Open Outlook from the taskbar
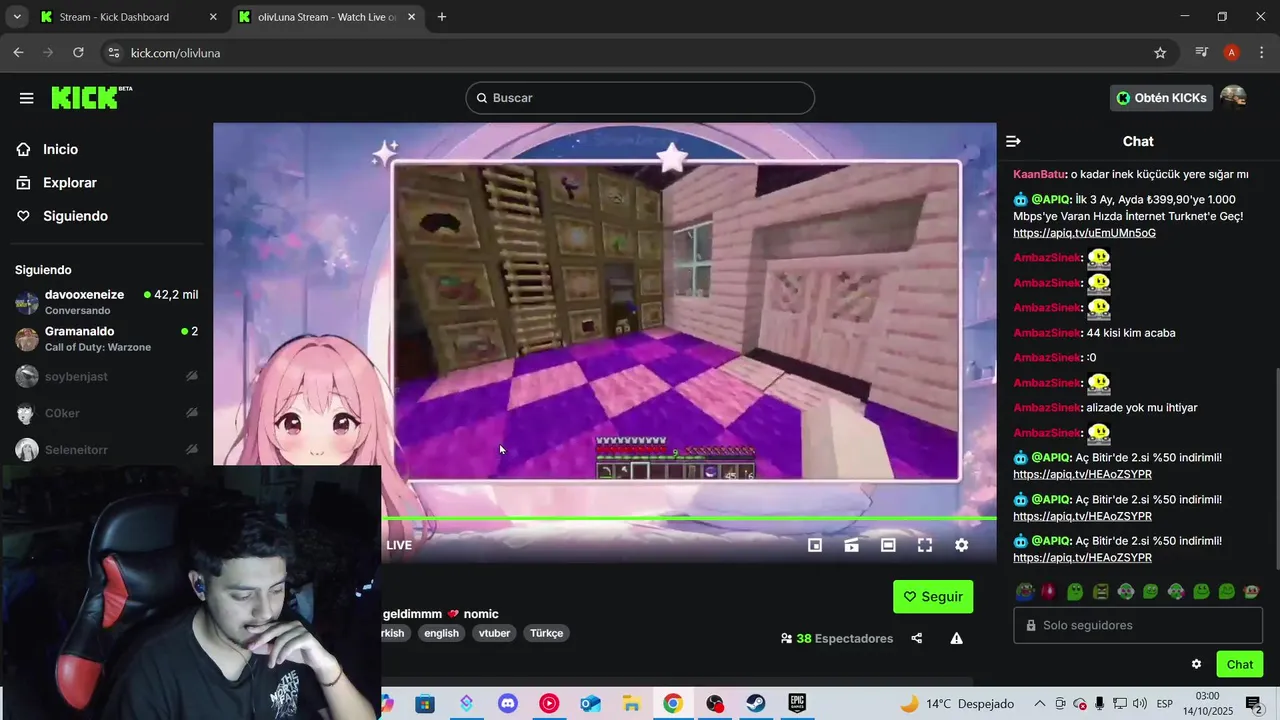The height and width of the screenshot is (720, 1280). [x=590, y=704]
